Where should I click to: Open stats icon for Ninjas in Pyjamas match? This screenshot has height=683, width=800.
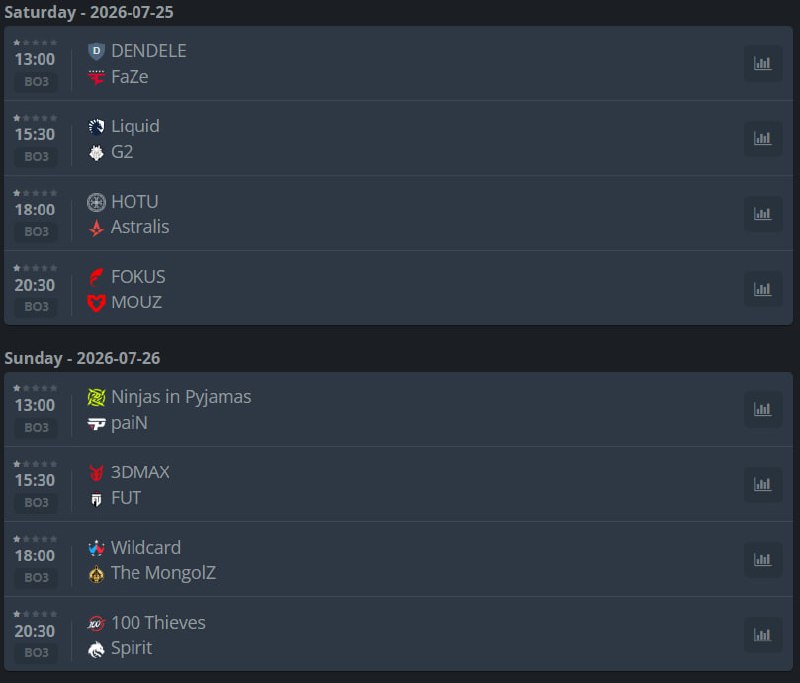pos(763,409)
